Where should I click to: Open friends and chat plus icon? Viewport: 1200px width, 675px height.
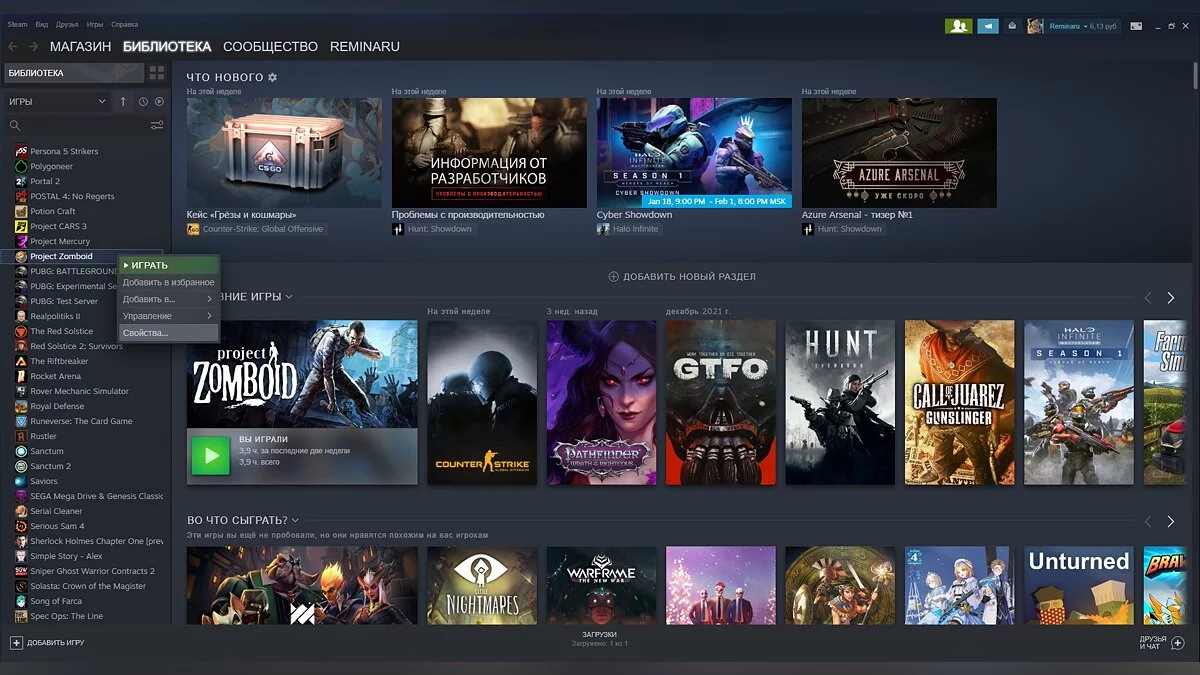tap(1177, 642)
